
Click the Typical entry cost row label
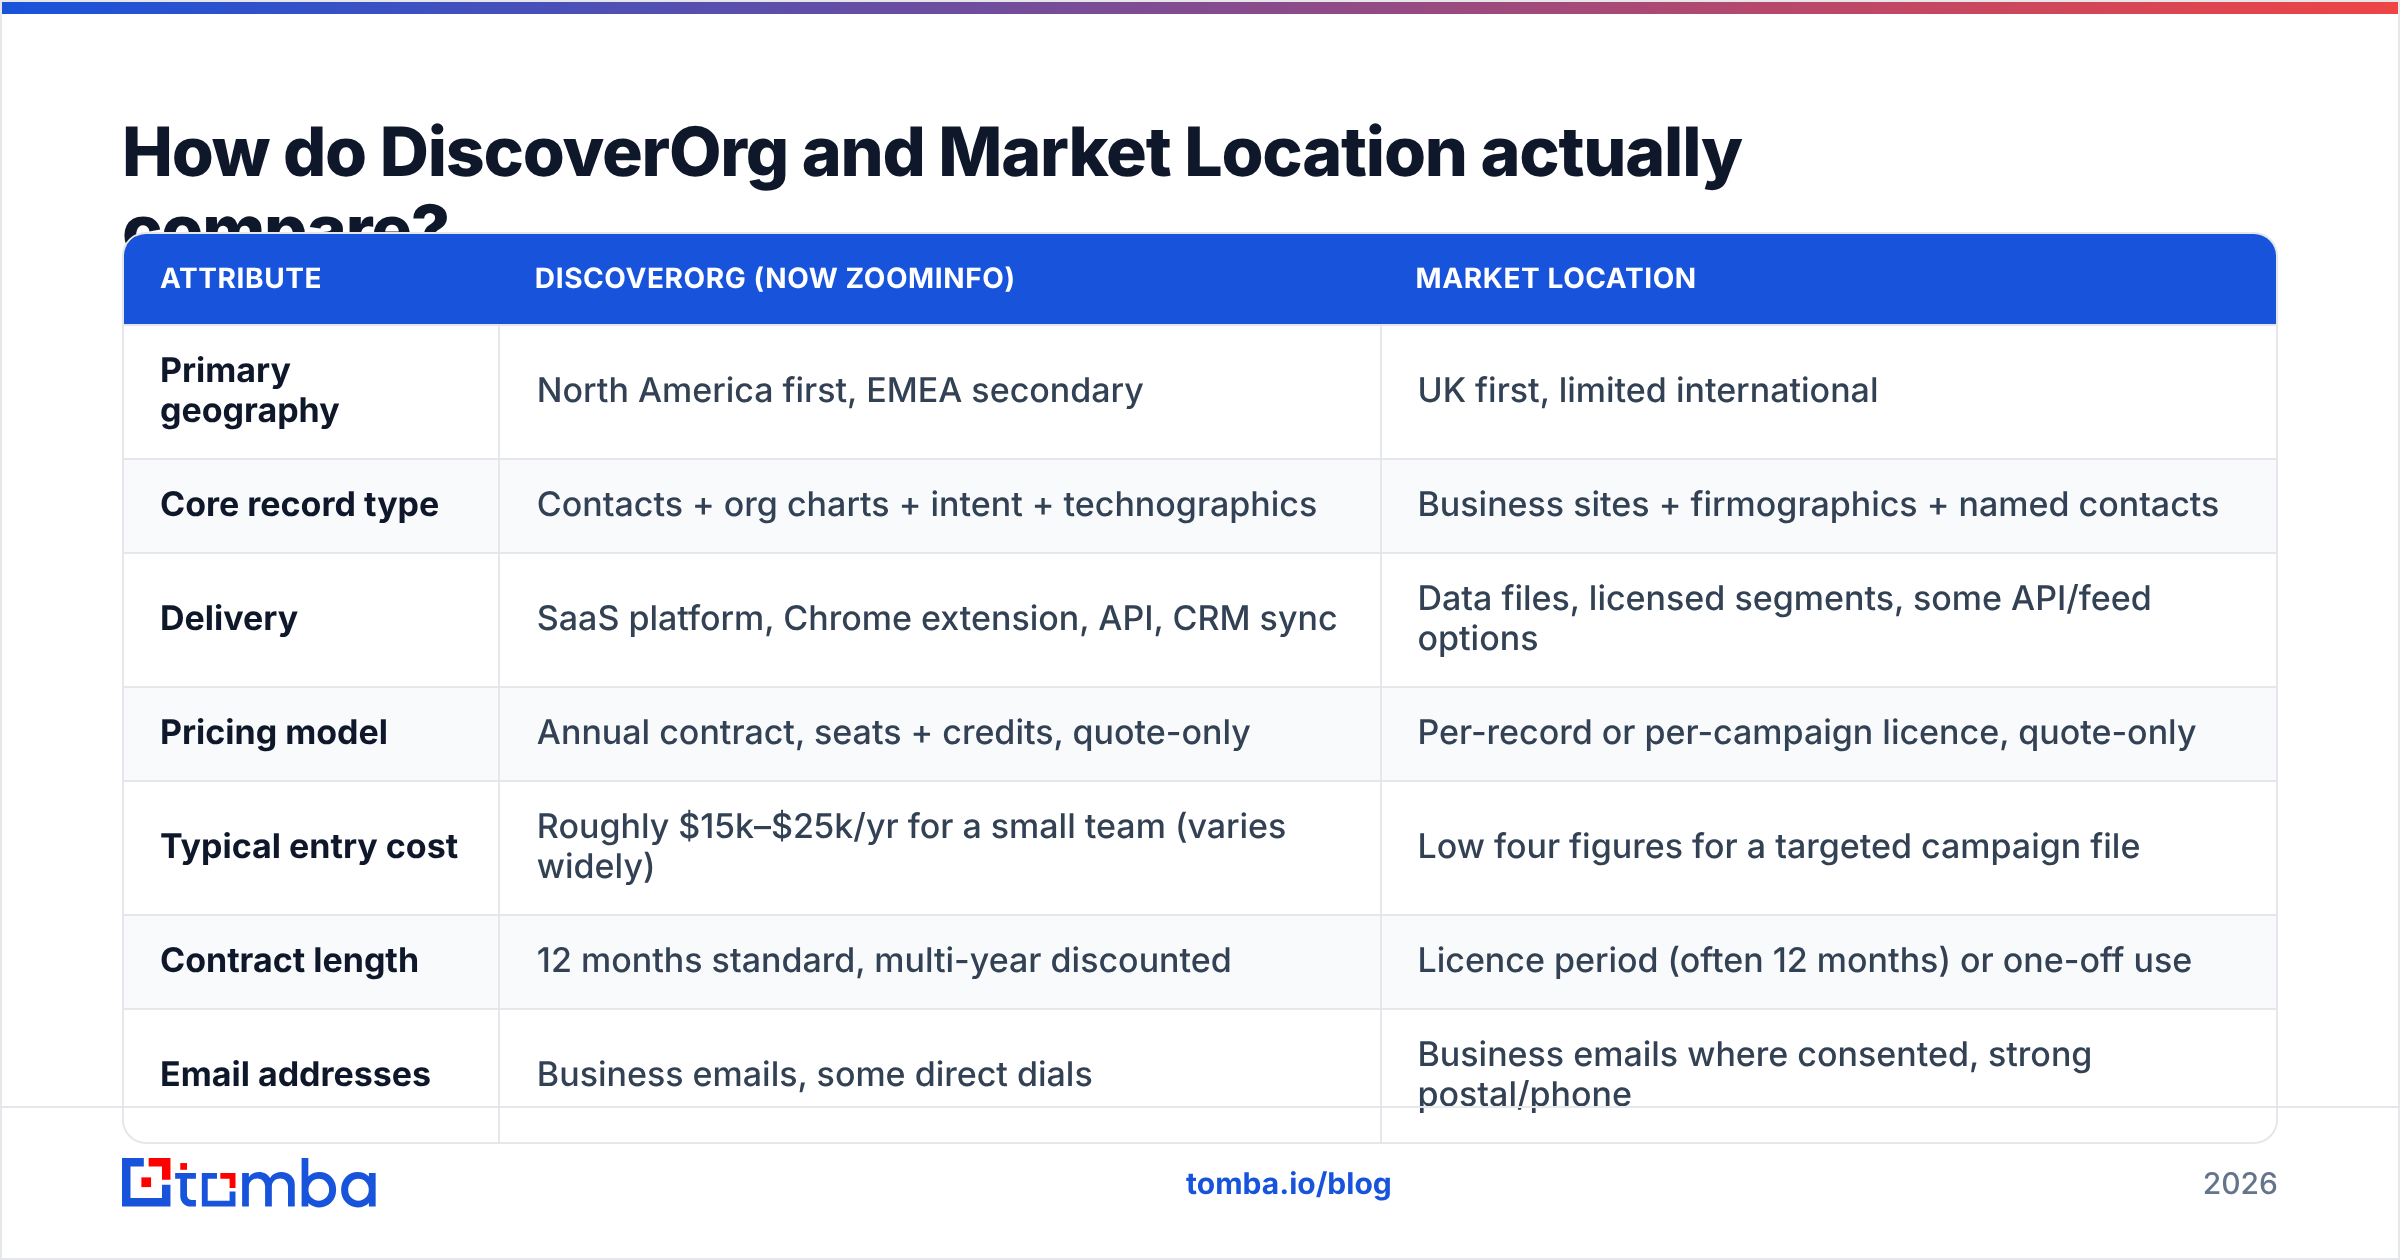(x=309, y=847)
